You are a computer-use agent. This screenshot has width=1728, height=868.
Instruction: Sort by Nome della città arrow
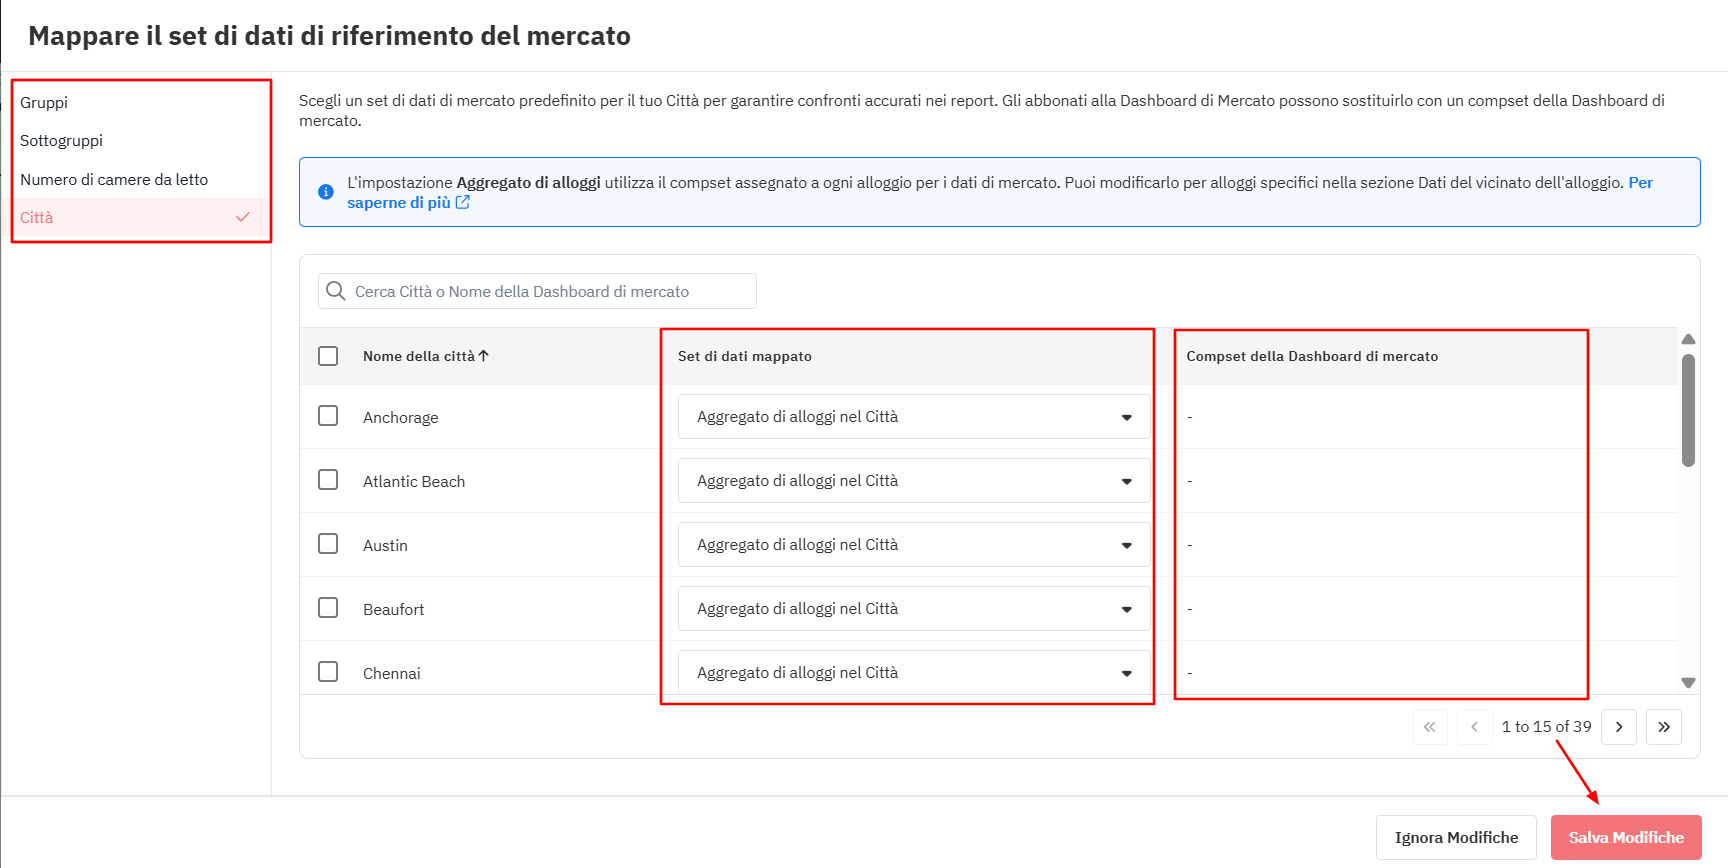click(484, 356)
